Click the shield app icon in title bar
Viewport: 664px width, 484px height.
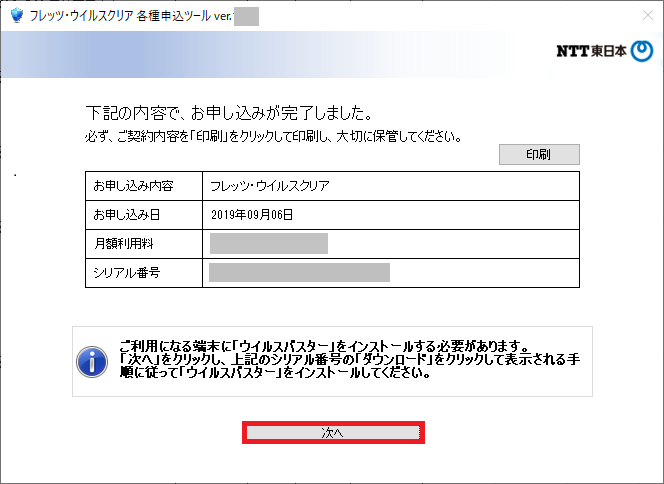click(15, 15)
